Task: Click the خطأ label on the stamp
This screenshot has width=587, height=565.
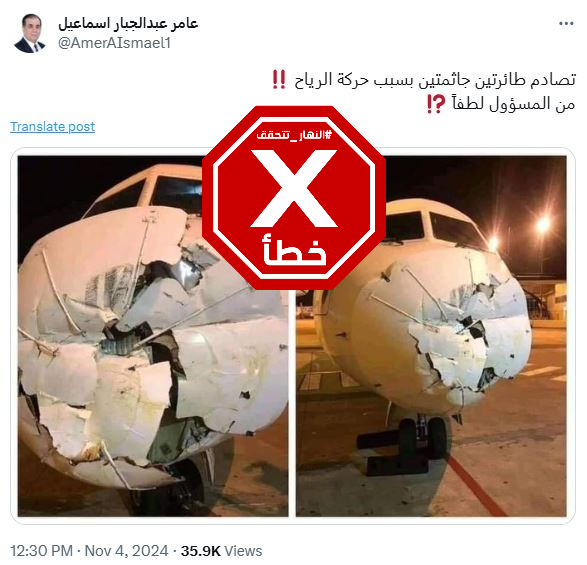Action: click(294, 250)
